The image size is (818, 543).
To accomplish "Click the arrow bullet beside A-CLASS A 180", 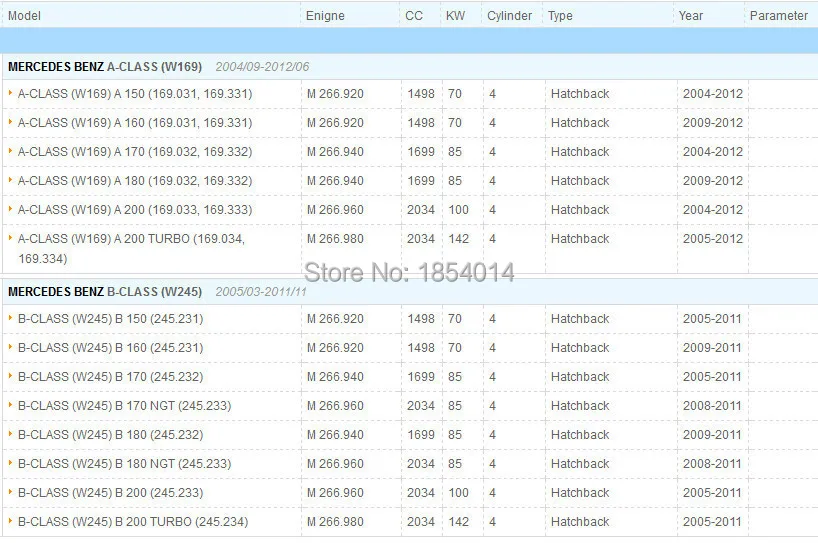I will coord(10,179).
